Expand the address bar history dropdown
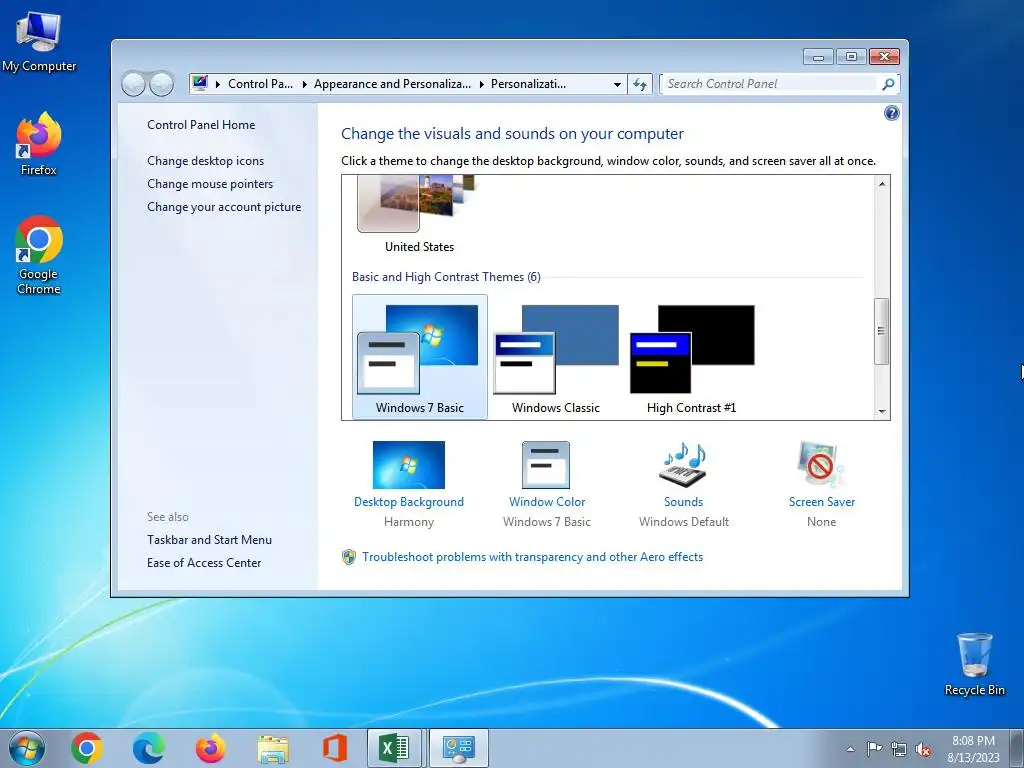Viewport: 1024px width, 768px height. (617, 84)
